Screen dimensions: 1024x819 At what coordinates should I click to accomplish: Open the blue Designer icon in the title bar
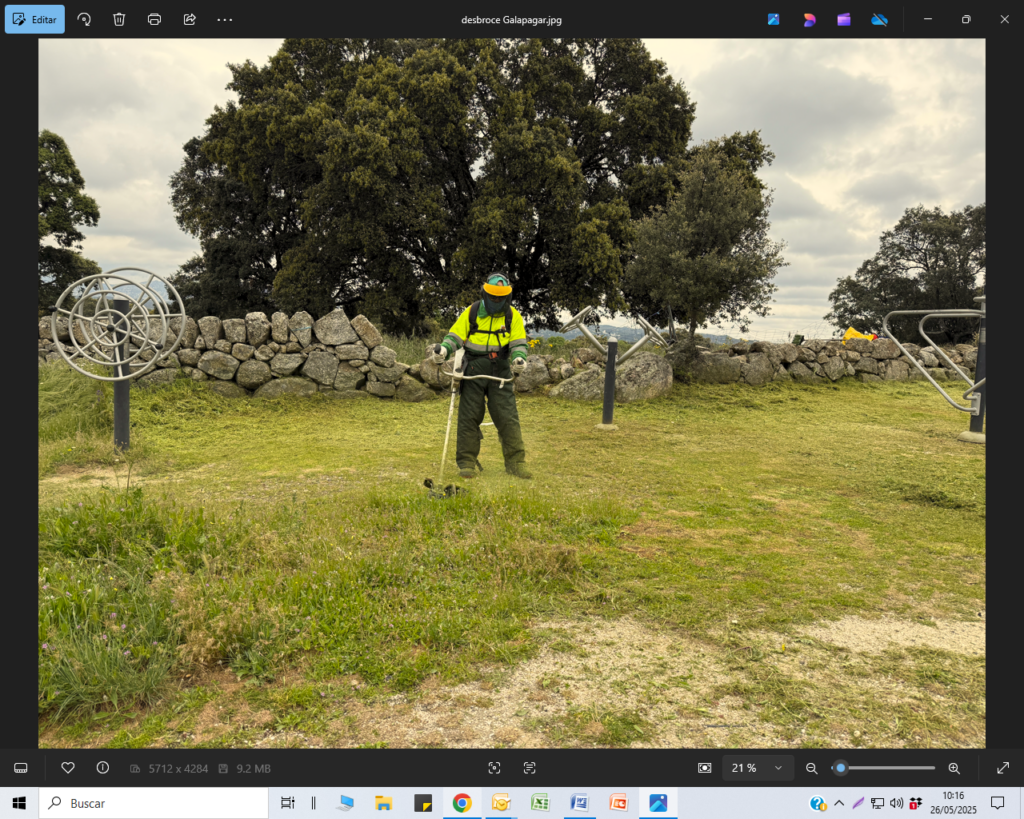[x=774, y=20]
